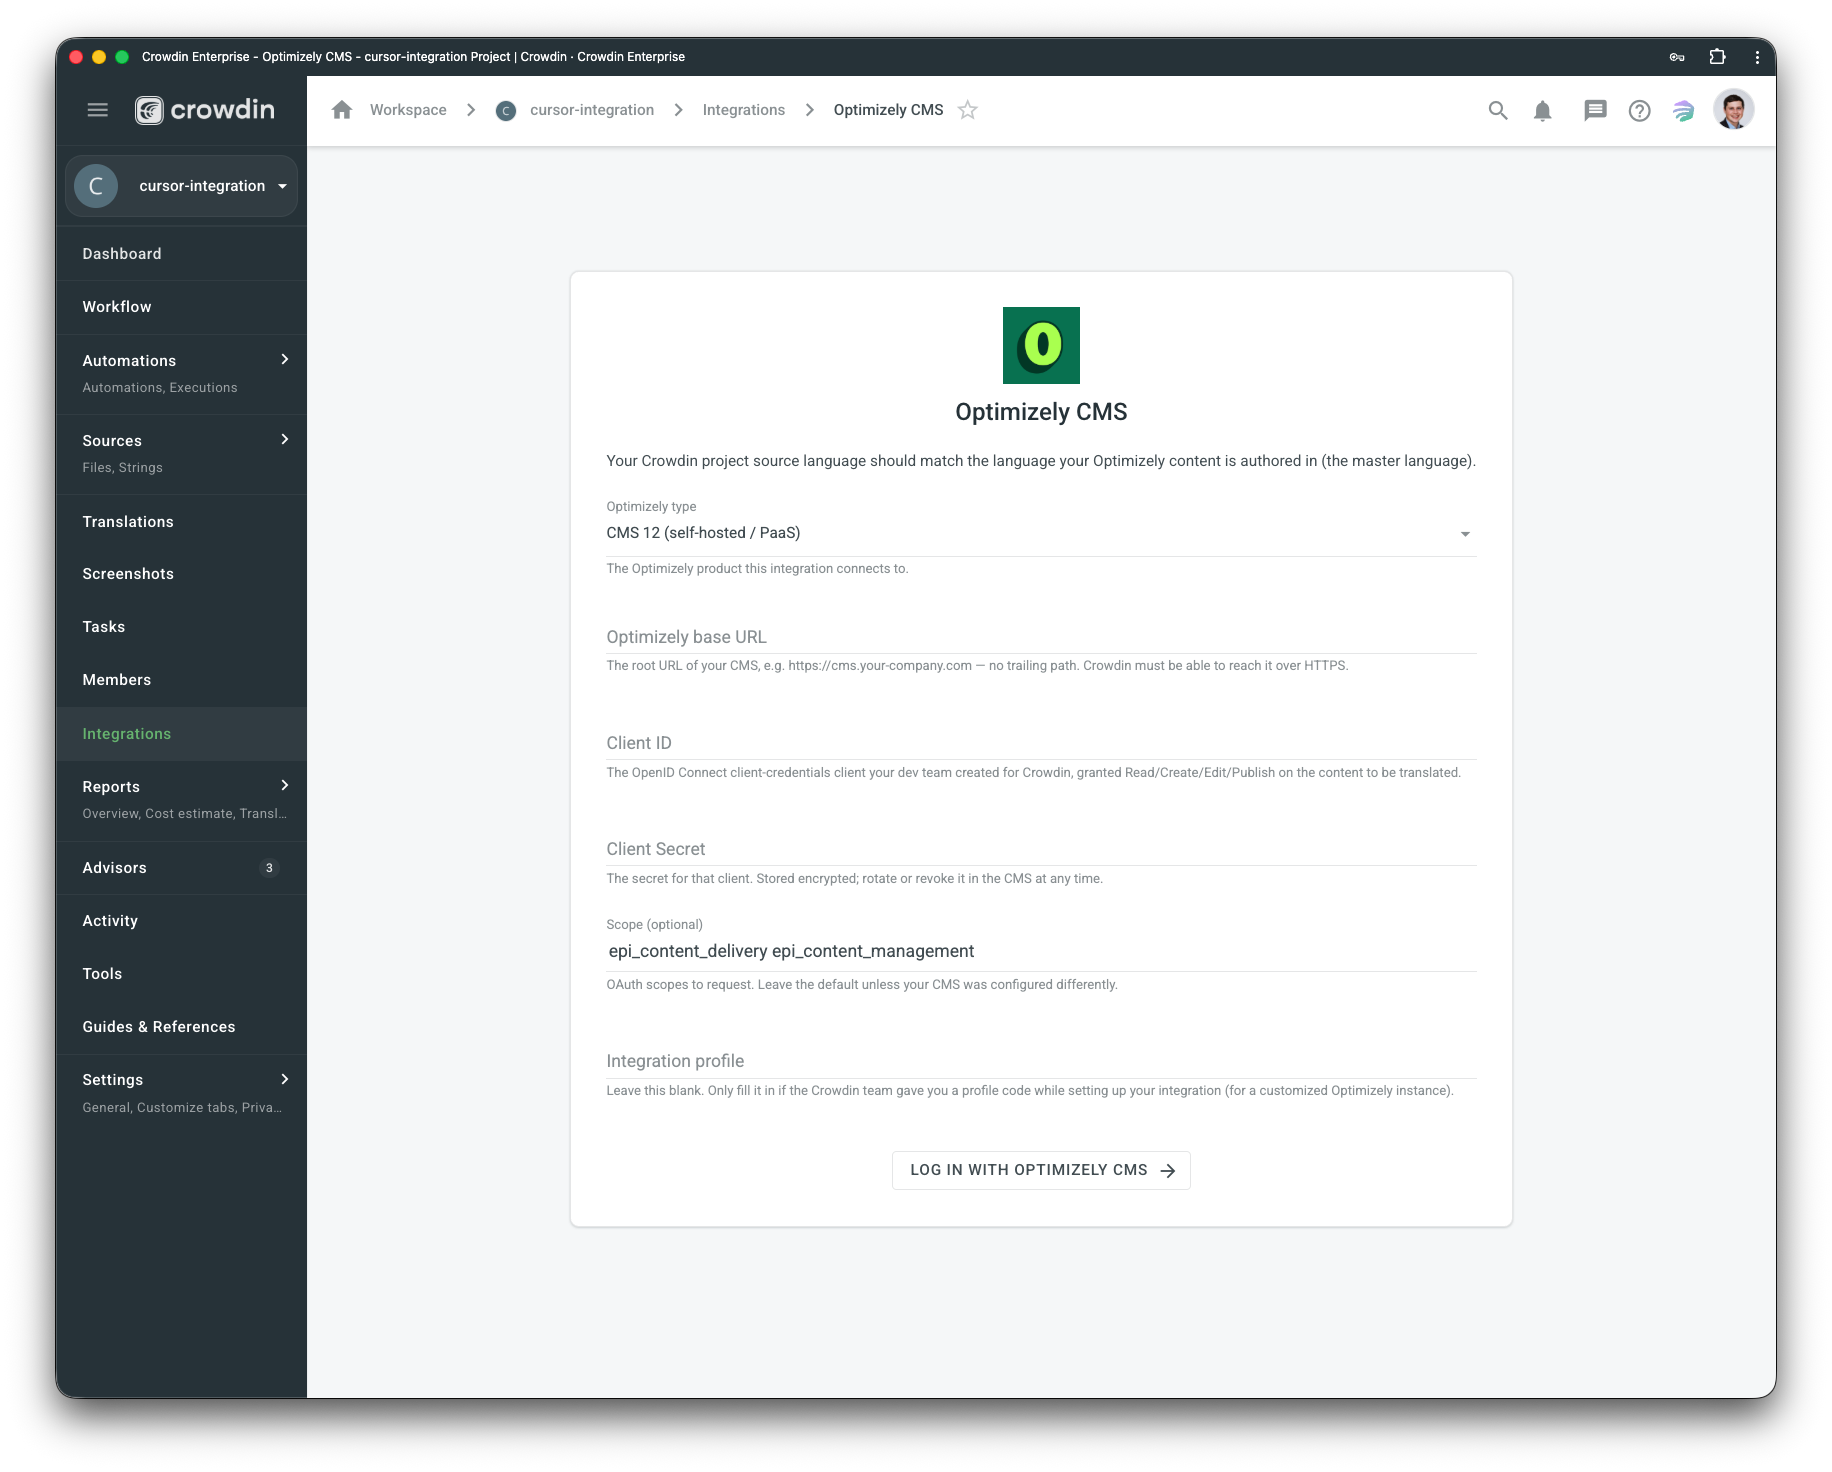Open the search icon in top bar
1832x1472 pixels.
[1497, 111]
